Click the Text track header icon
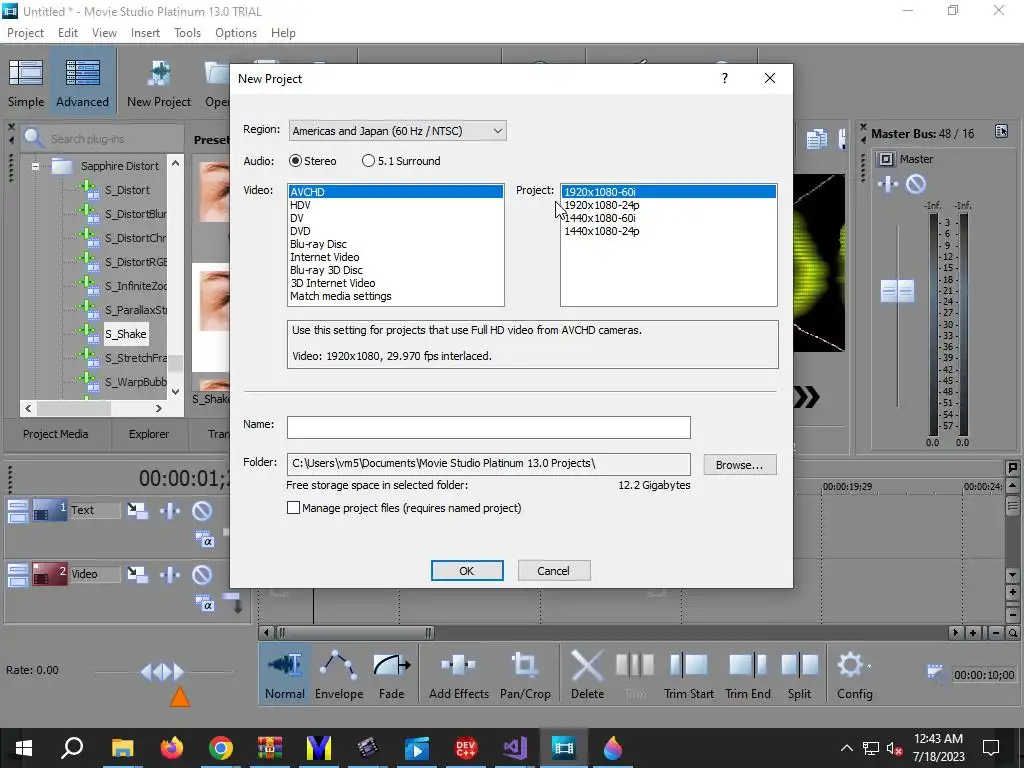This screenshot has height=768, width=1024. (x=50, y=510)
